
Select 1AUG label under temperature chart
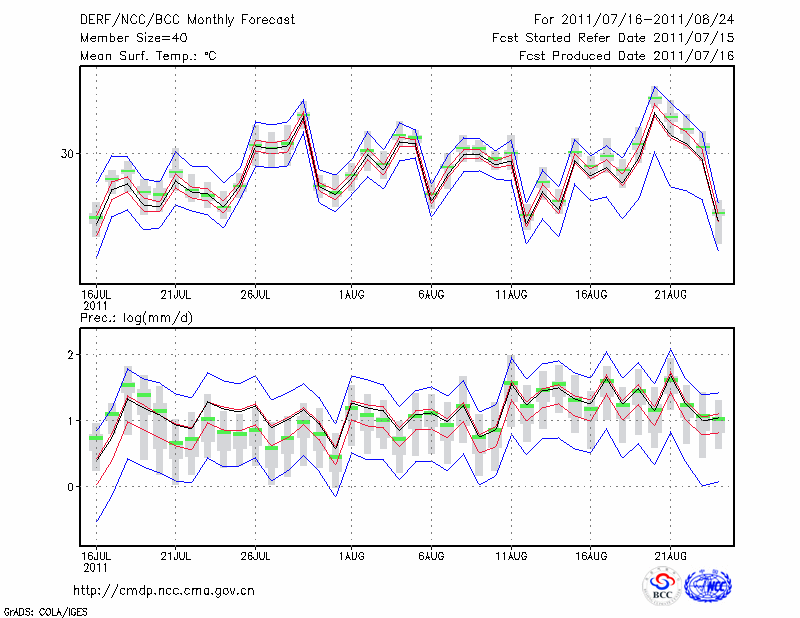coord(351,293)
